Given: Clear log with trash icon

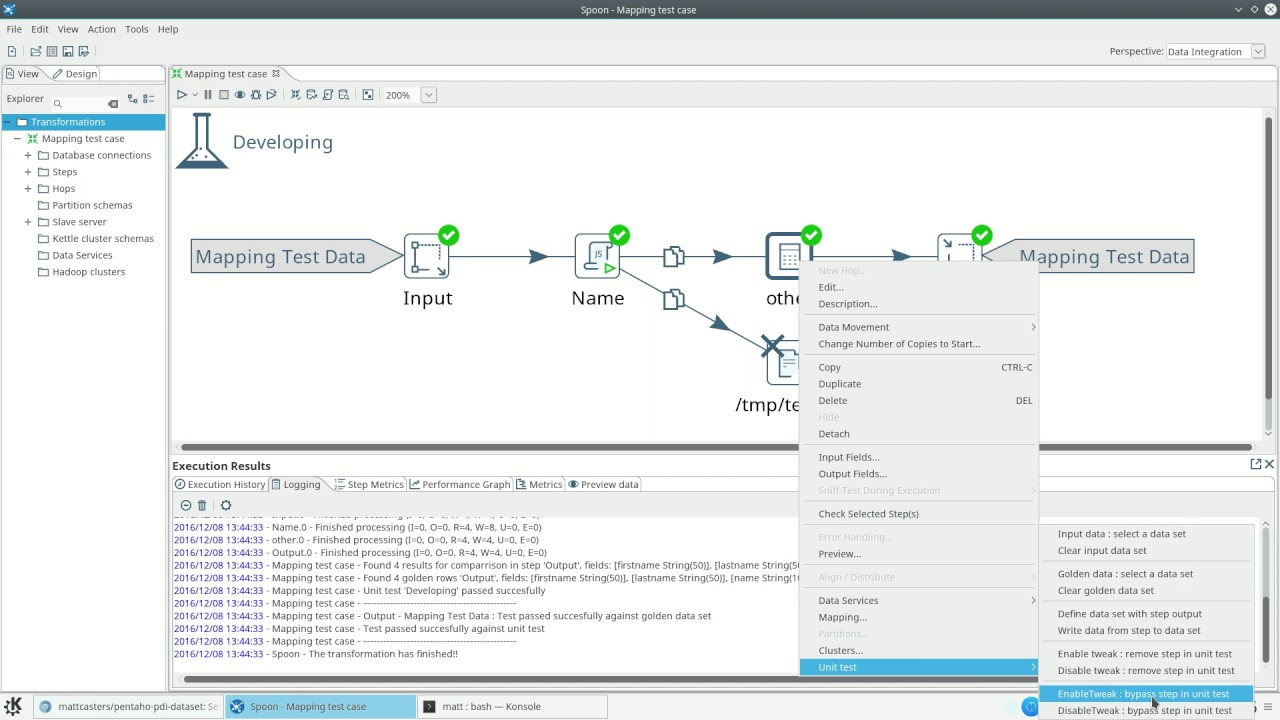Looking at the screenshot, I should 202,506.
